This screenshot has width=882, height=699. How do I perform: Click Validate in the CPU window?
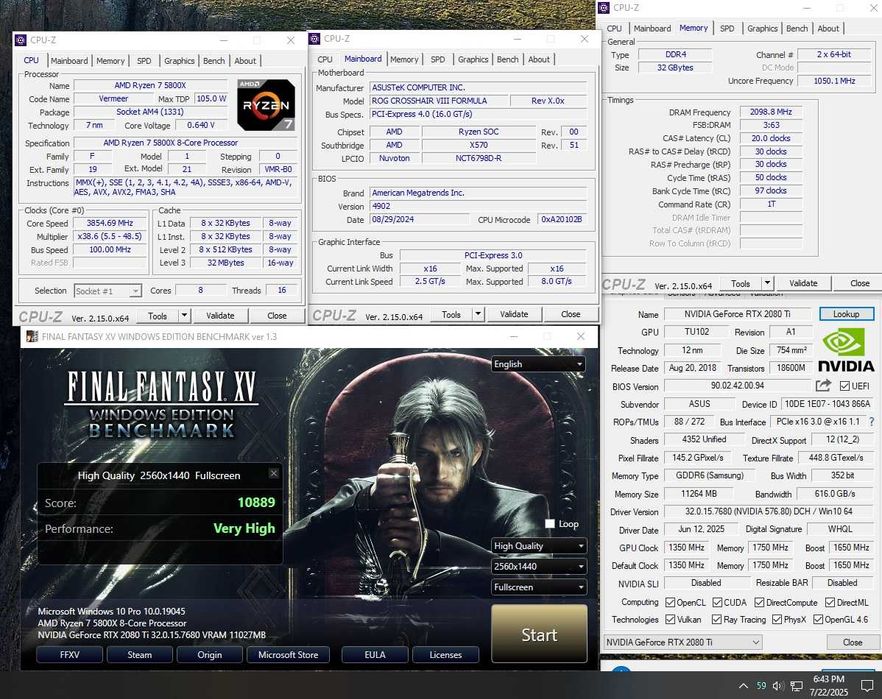coord(220,315)
